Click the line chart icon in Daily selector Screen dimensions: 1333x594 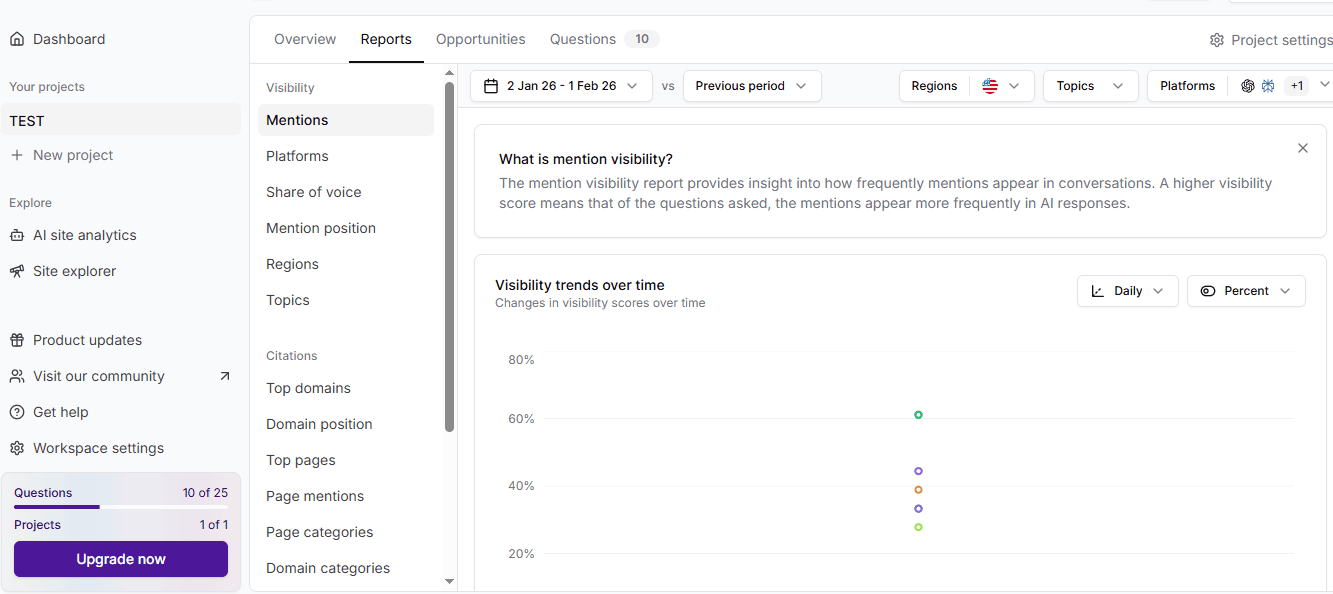point(1098,291)
